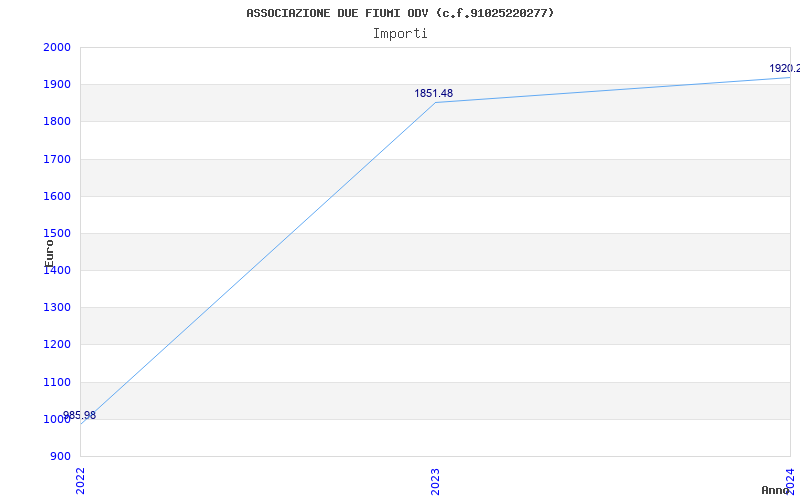Image resolution: width=800 pixels, height=500 pixels.
Task: Click the 1800 y-axis value
Action: [x=57, y=122]
